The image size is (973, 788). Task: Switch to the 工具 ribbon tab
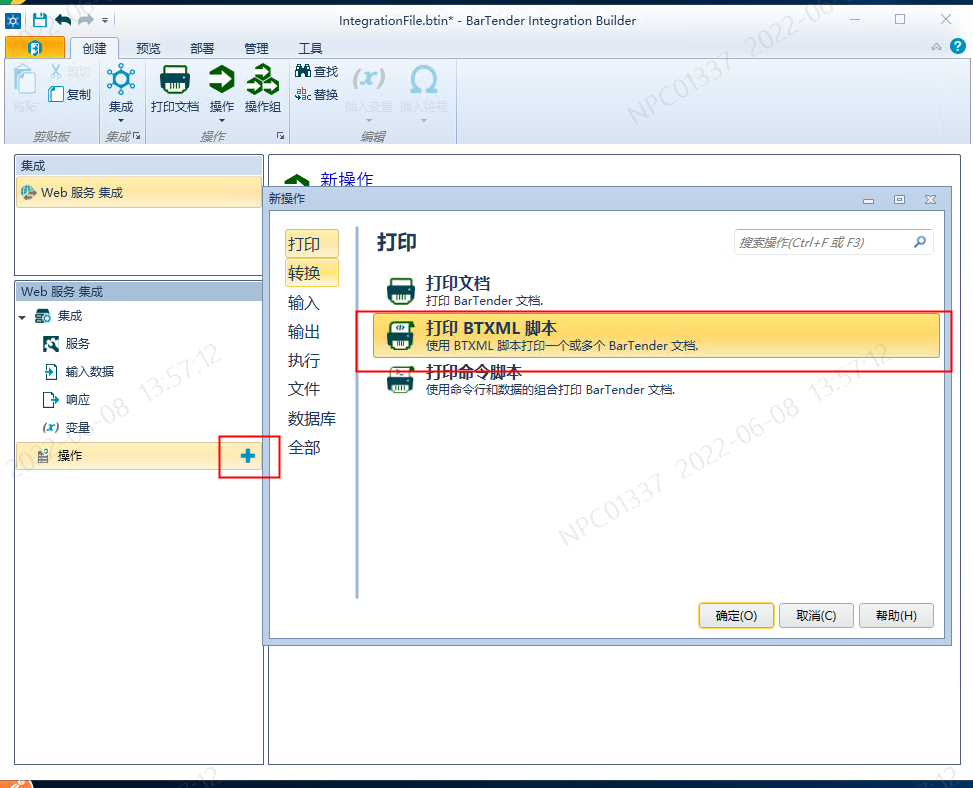coord(310,47)
